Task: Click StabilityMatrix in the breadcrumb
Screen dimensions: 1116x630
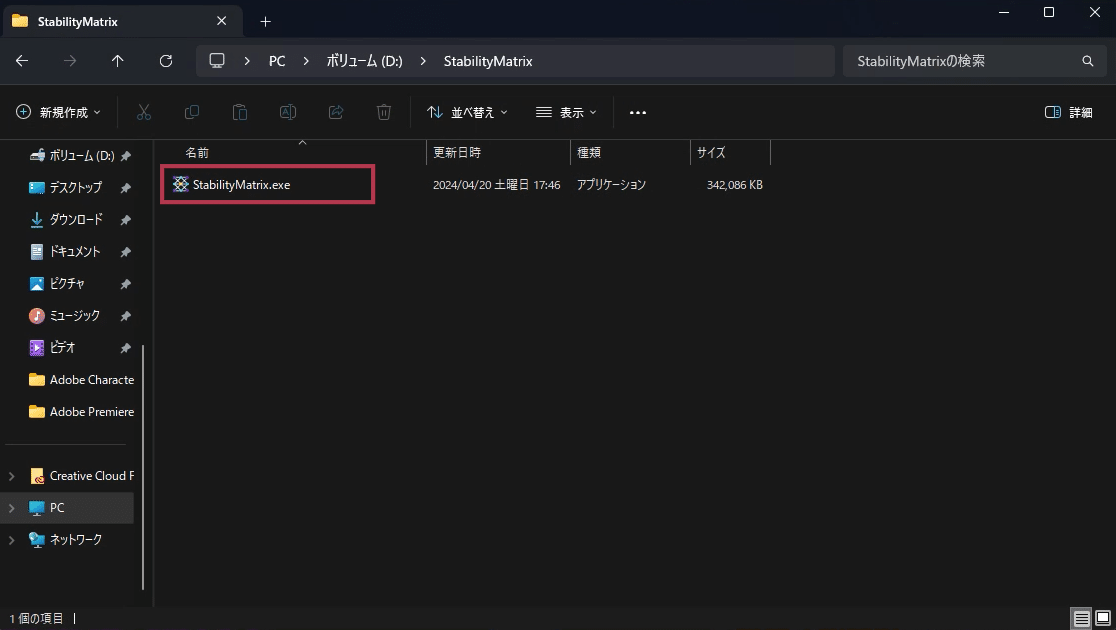Action: coord(488,61)
